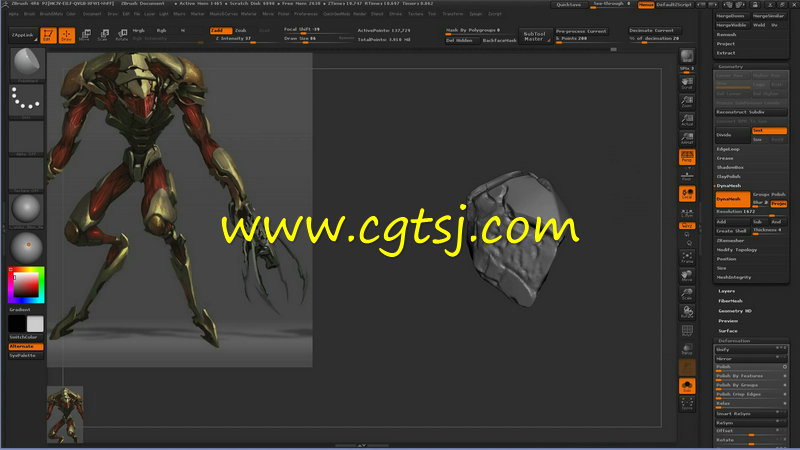Expand the Geometry HD subpalette

coord(735,311)
